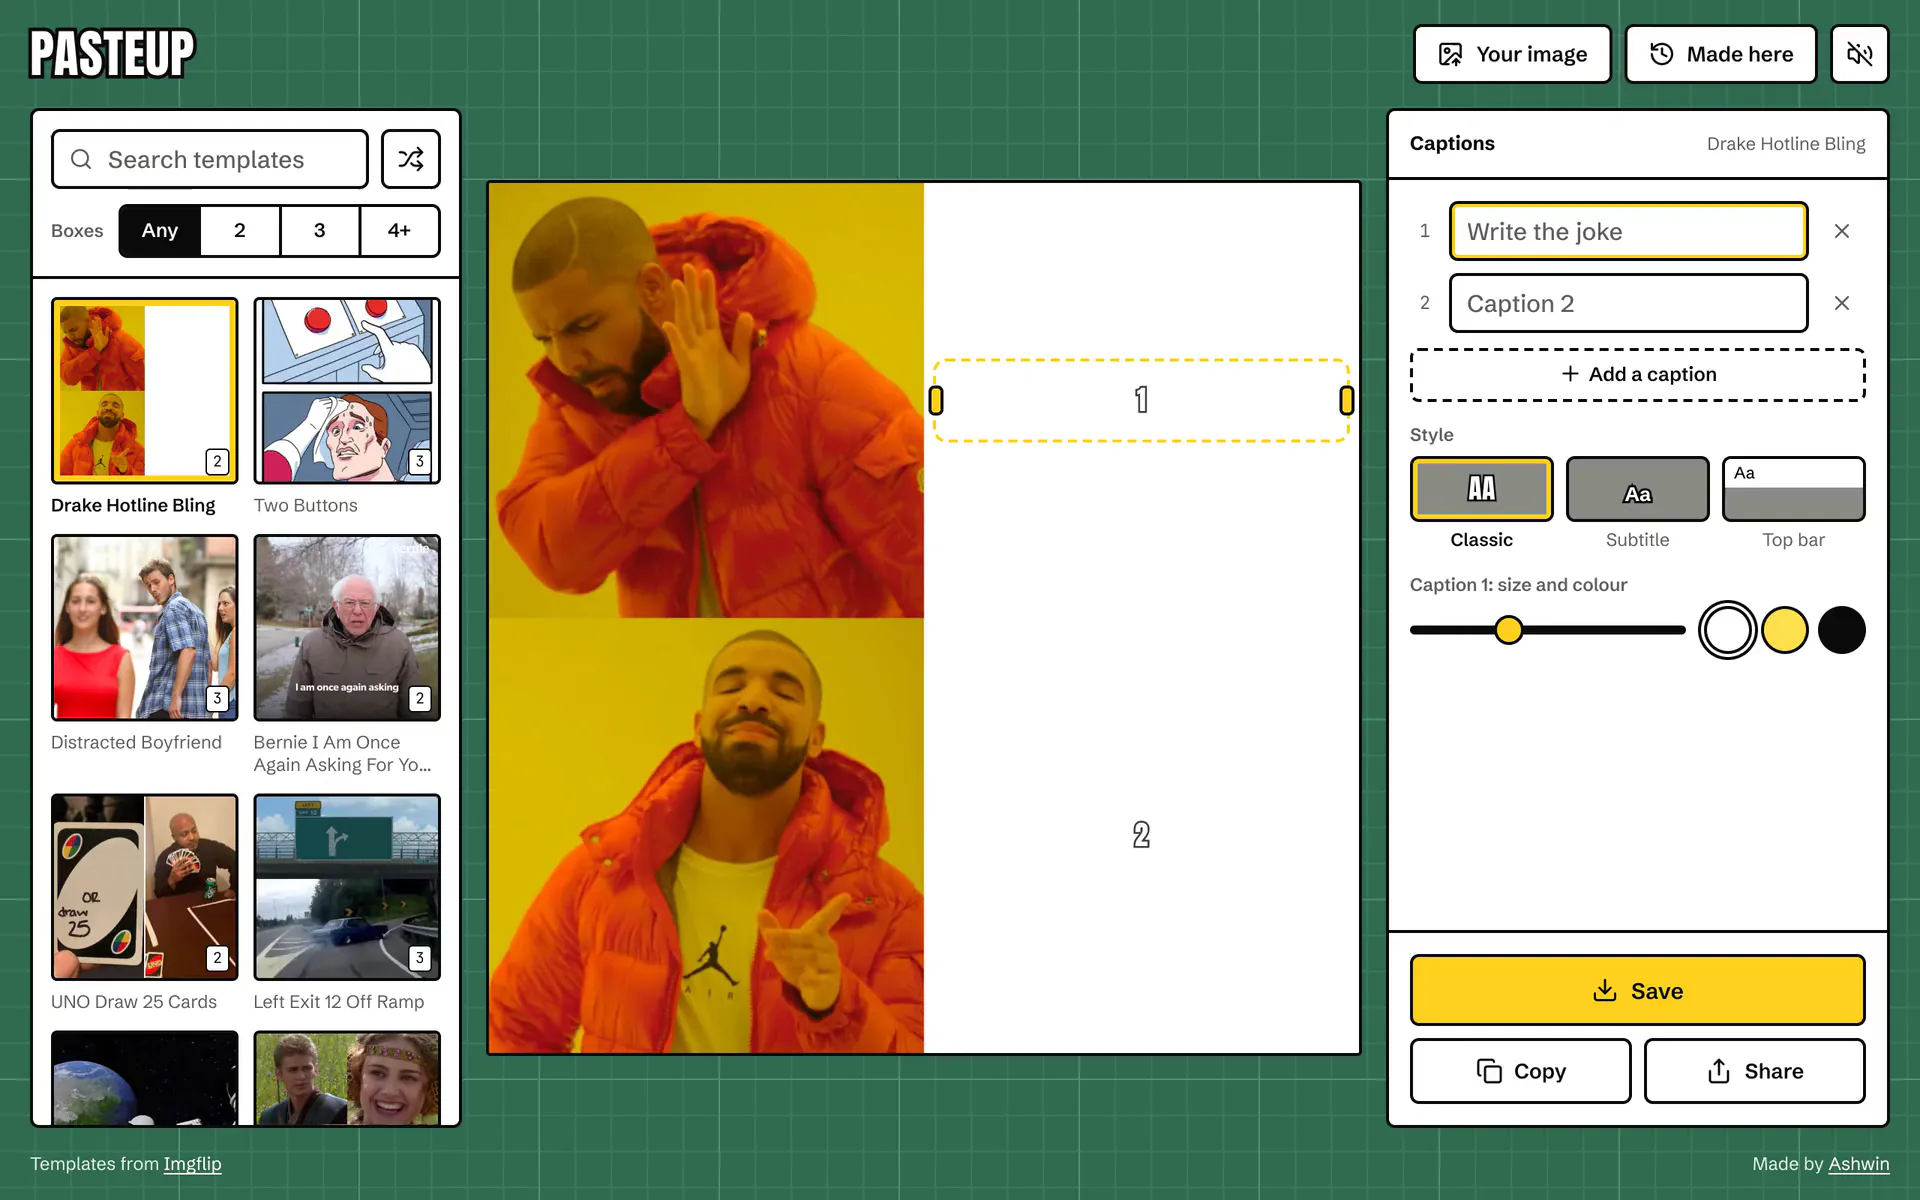
Task: Click the caption size slider handle
Action: [1508, 630]
